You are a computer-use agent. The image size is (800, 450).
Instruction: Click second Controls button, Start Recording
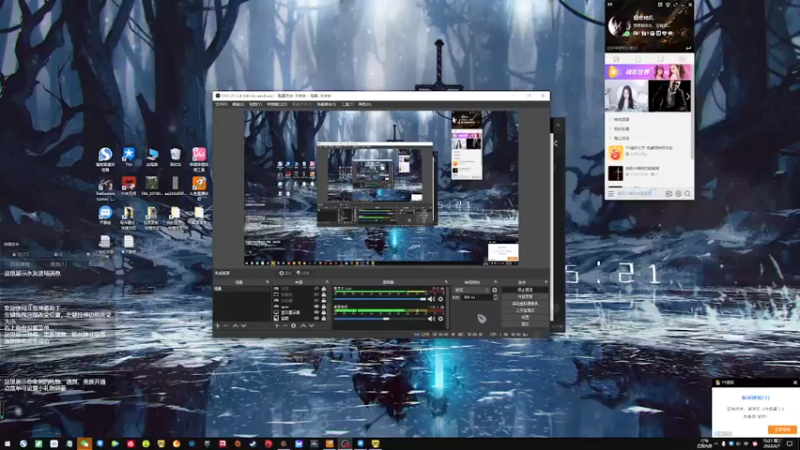524,296
